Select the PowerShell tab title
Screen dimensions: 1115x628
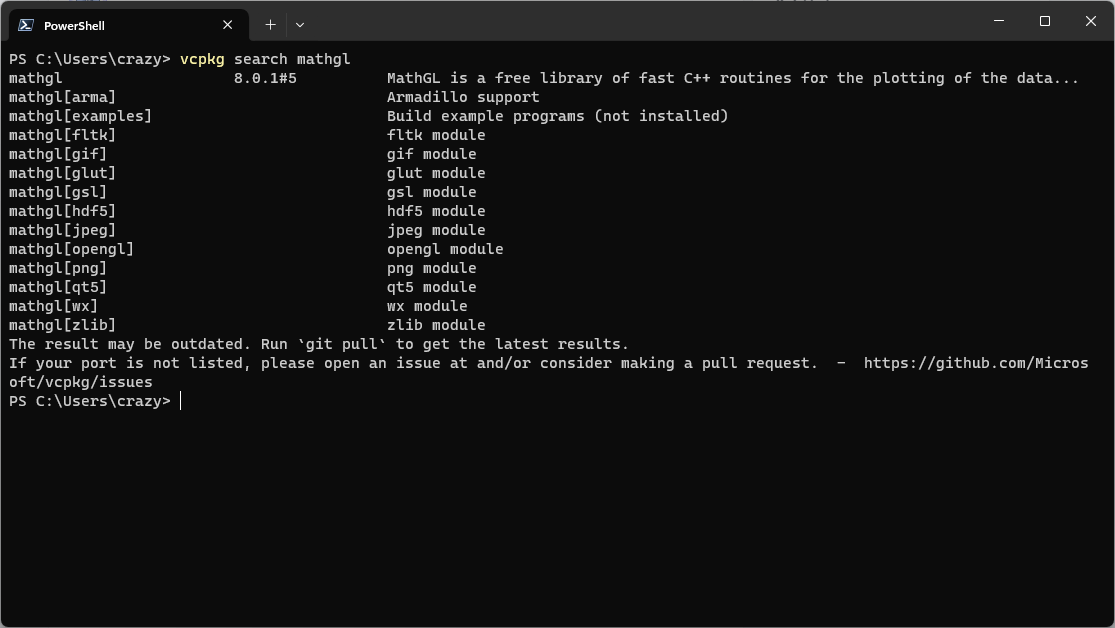coord(74,25)
